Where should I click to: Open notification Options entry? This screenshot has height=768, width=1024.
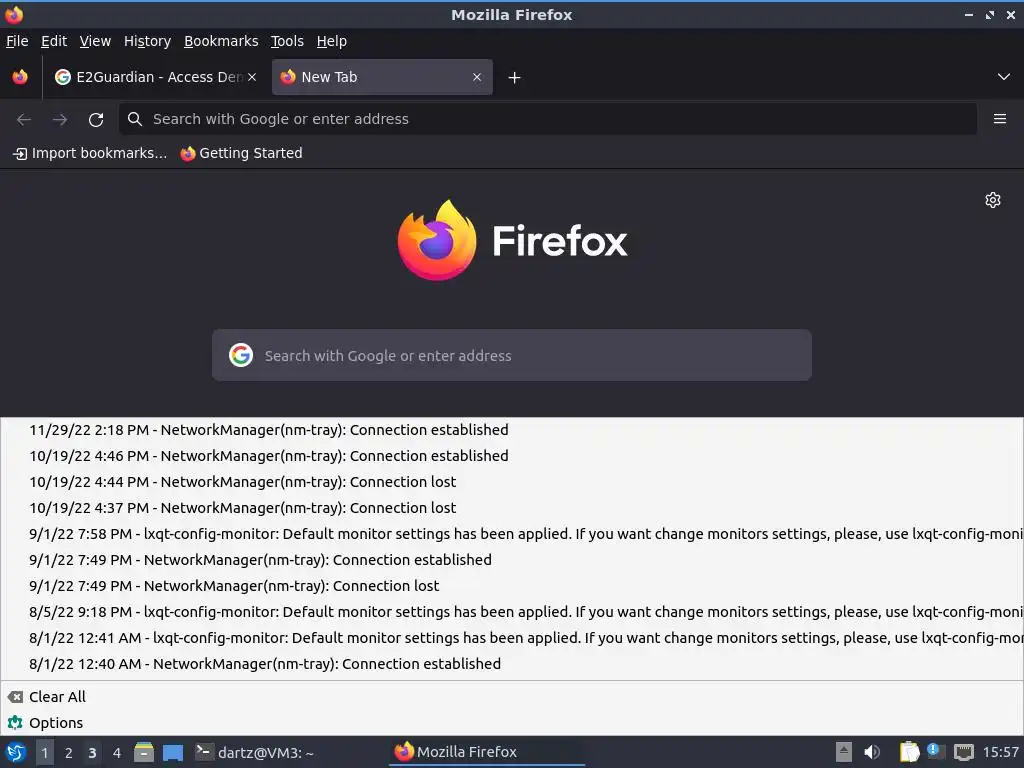click(512, 723)
